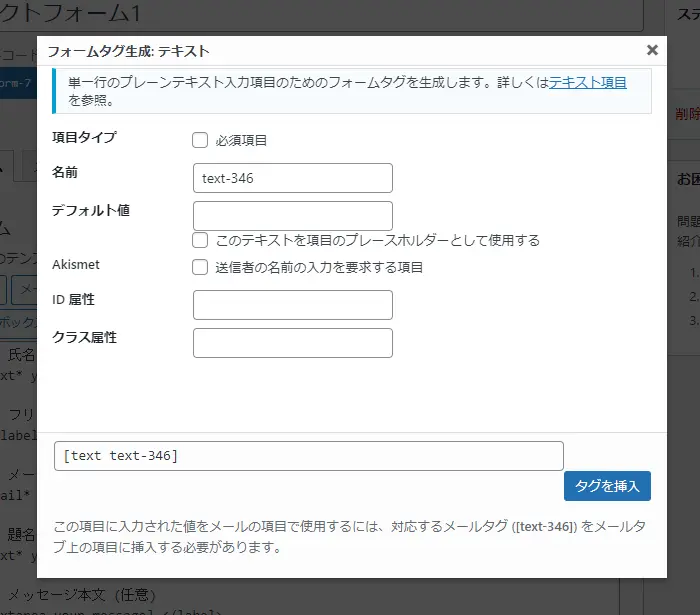Click メッセージ本文 (任意) in background editor

point(82,594)
